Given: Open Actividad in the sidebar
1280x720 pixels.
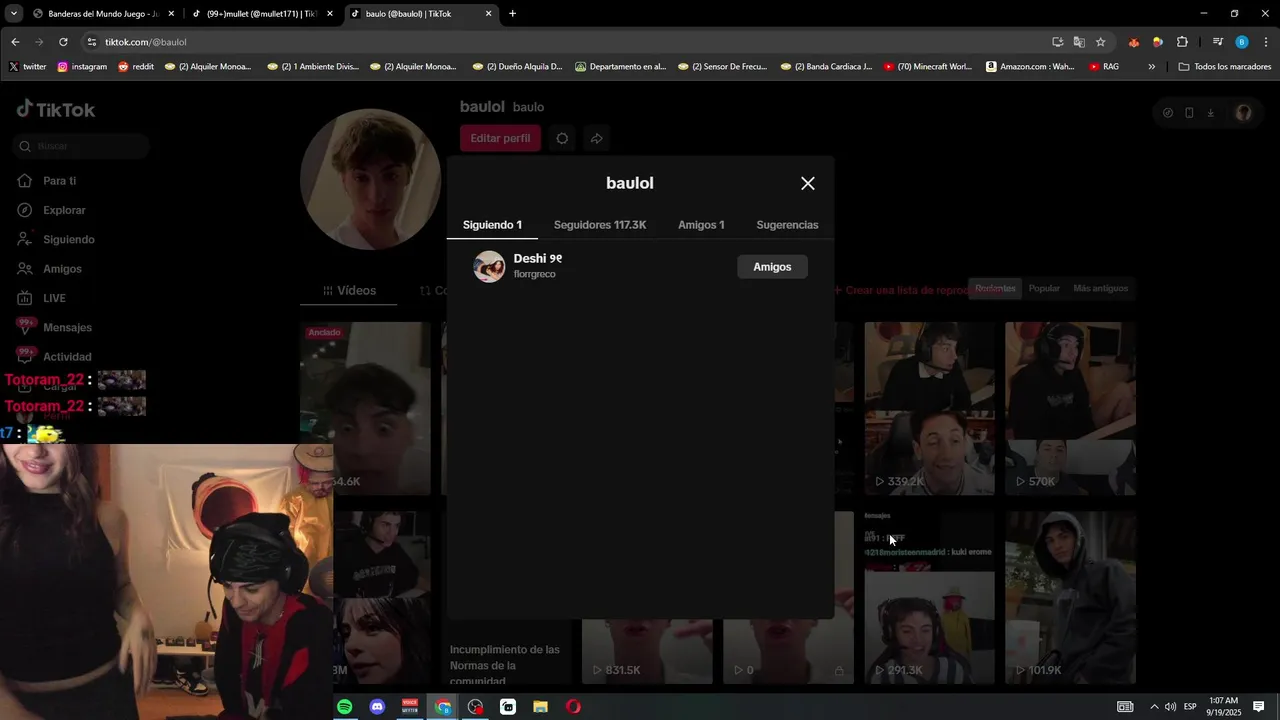Looking at the screenshot, I should click(67, 357).
